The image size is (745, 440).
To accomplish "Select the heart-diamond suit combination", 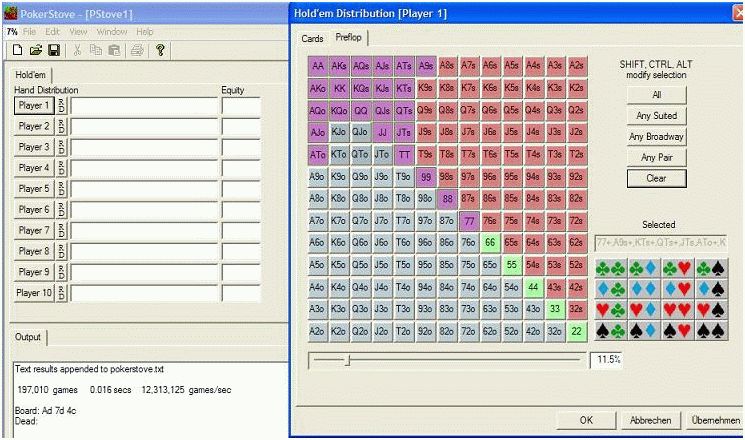I will point(644,310).
